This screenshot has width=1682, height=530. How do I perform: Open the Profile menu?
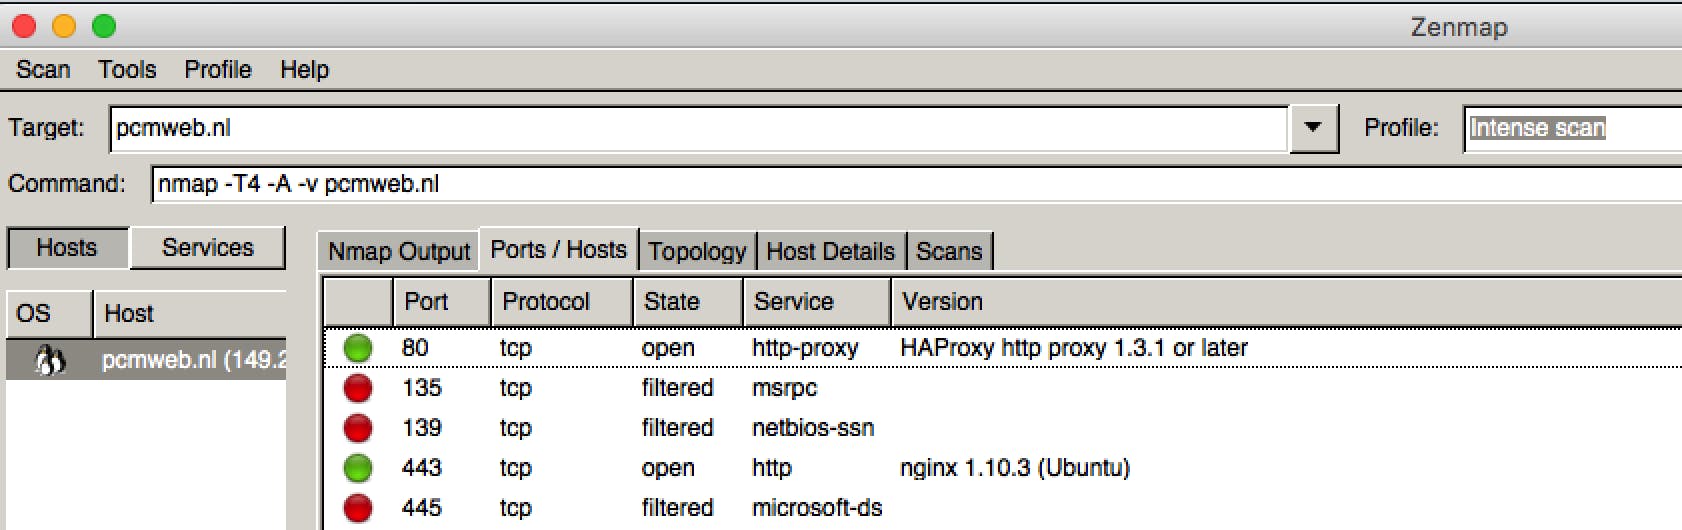pyautogui.click(x=218, y=69)
